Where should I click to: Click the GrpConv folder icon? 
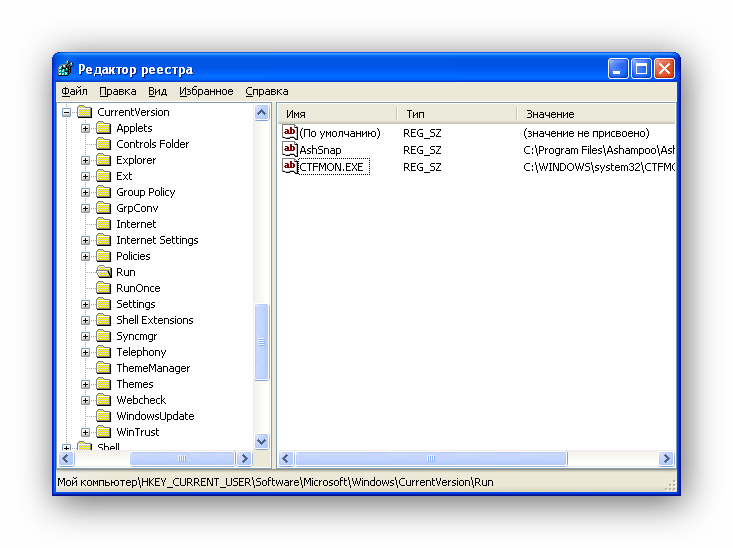(103, 208)
